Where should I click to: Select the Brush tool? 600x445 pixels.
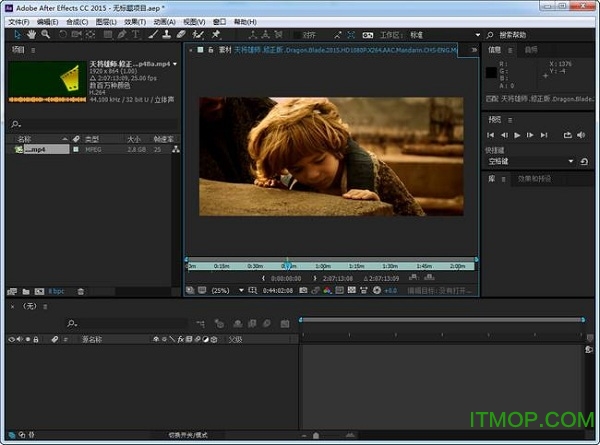tap(153, 35)
